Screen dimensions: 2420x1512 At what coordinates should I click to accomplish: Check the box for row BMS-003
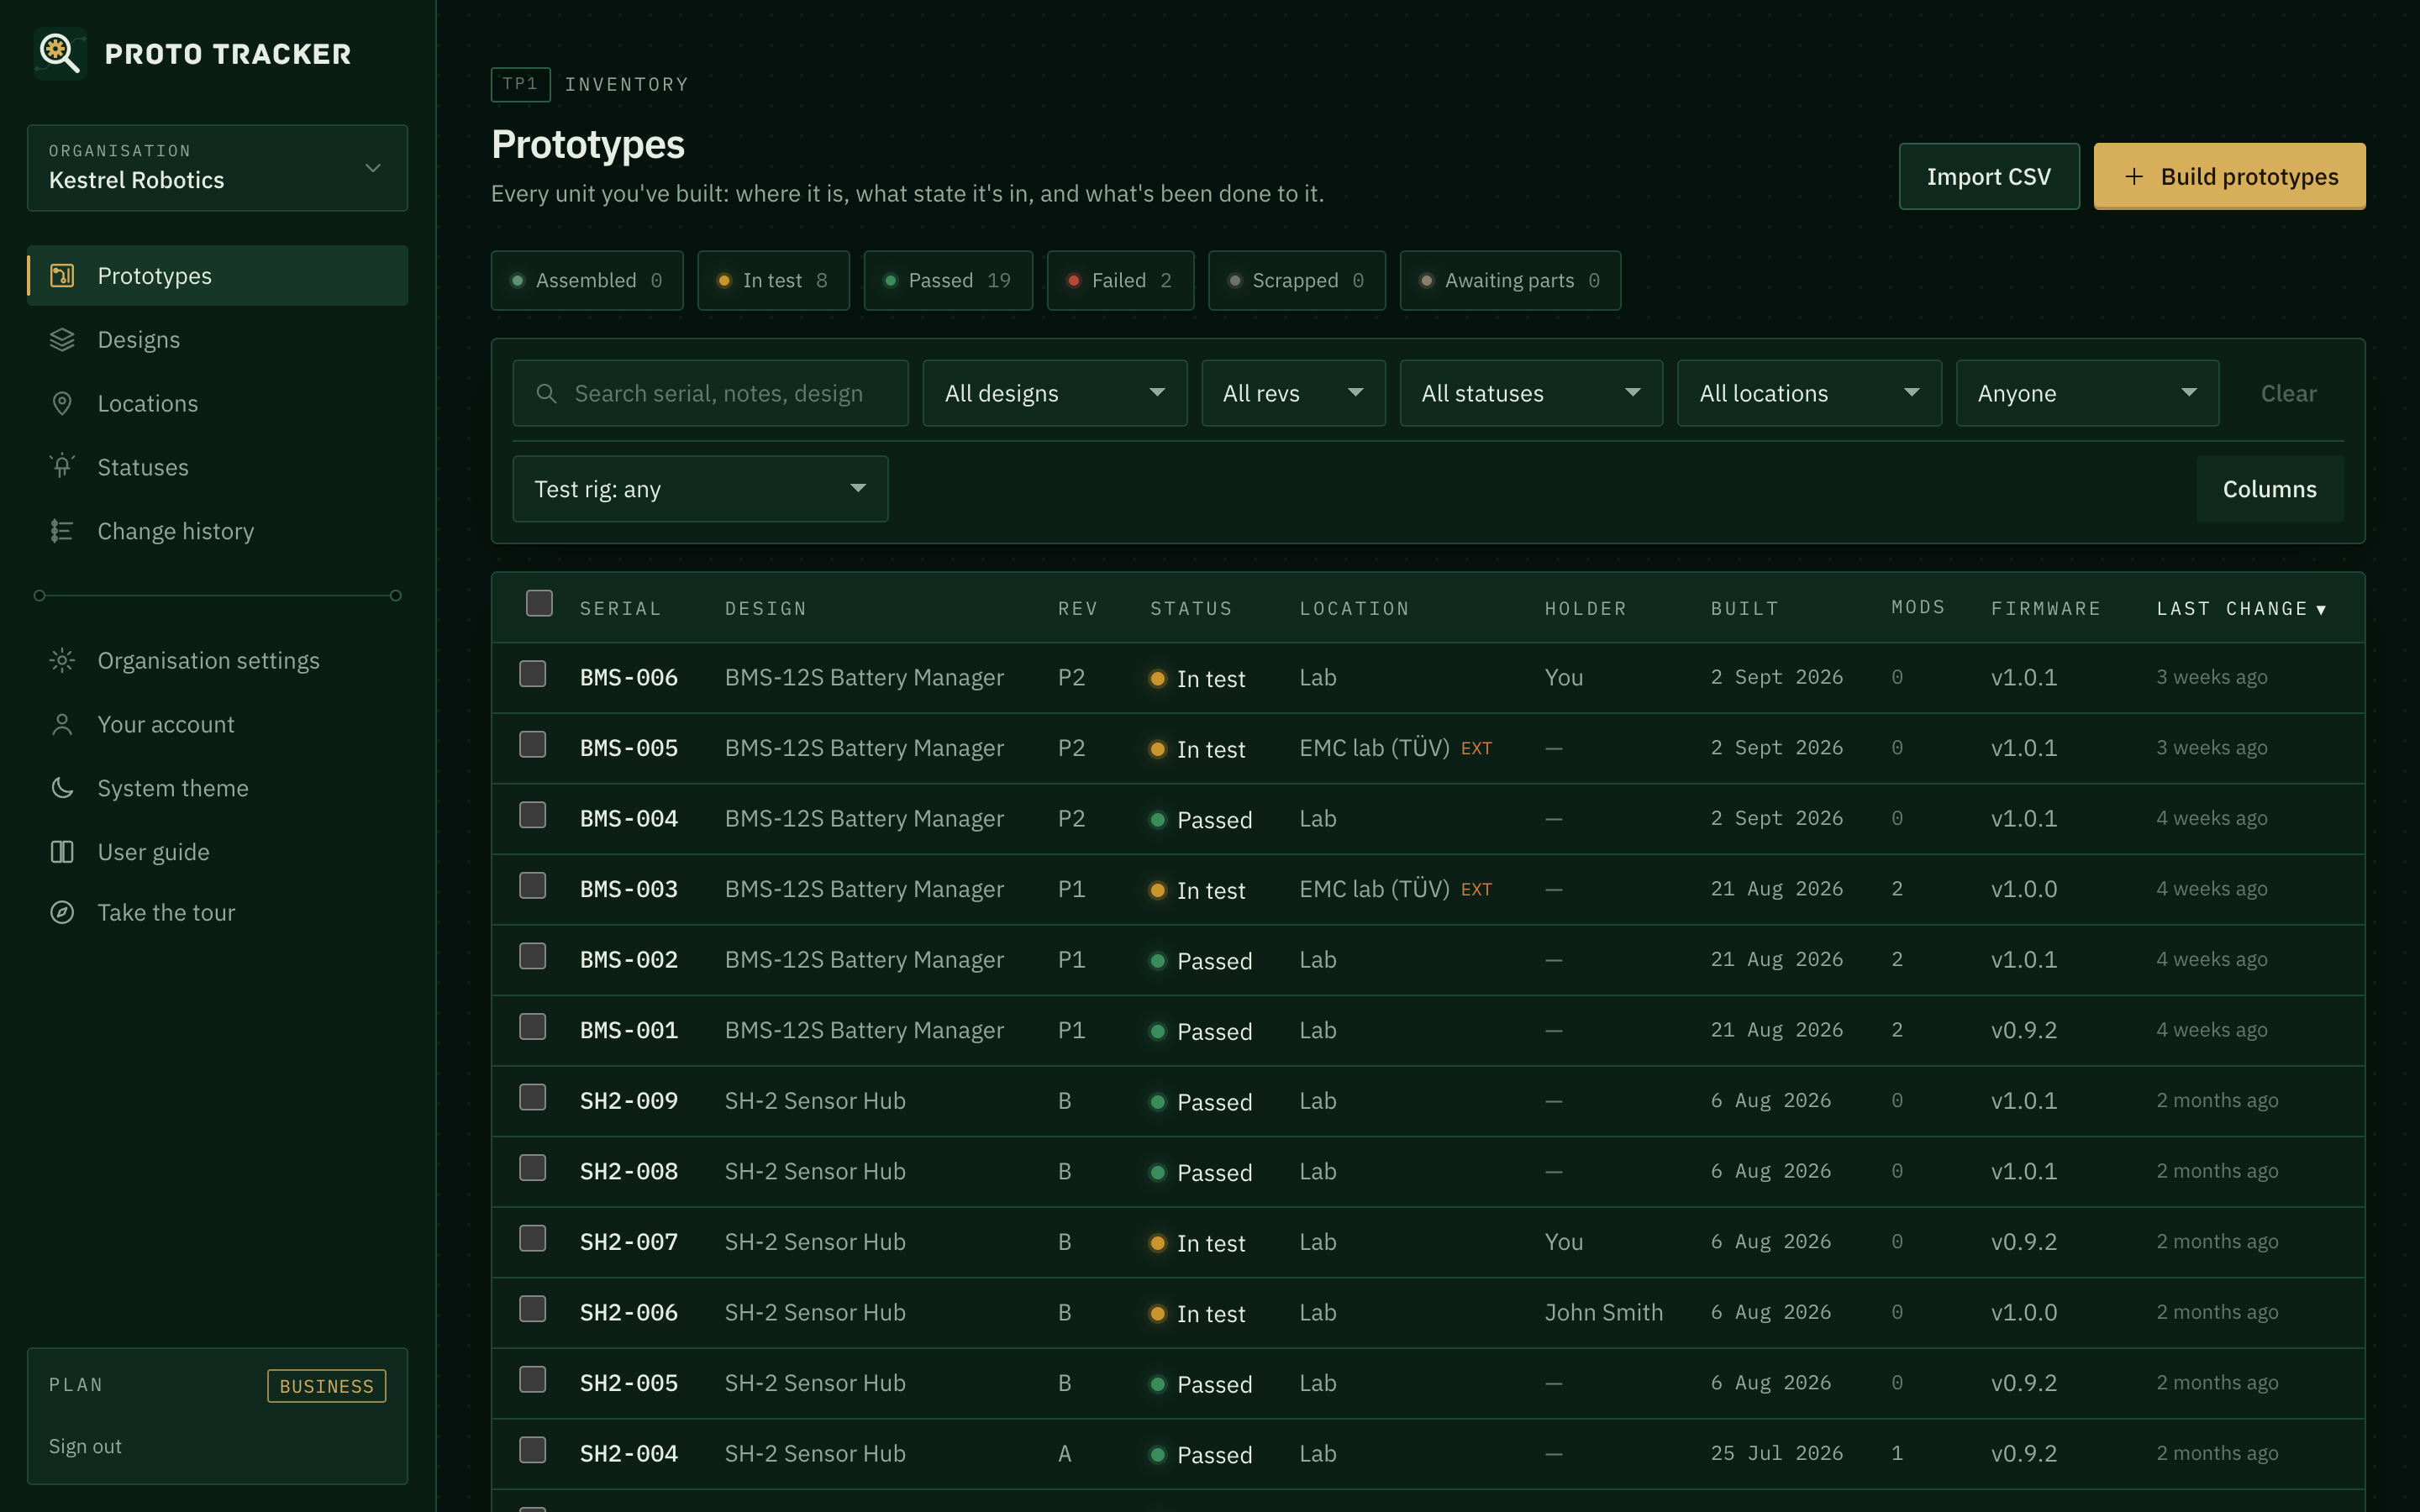(x=533, y=886)
